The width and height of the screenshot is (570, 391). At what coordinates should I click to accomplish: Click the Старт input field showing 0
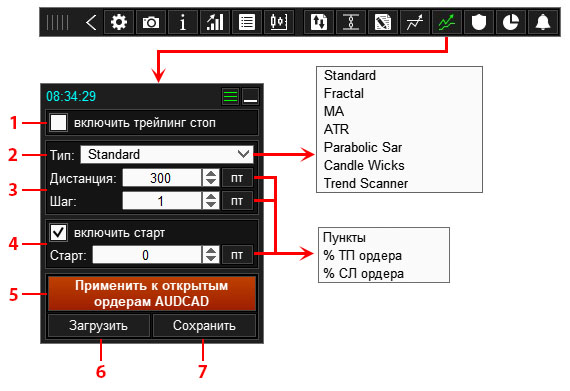[147, 255]
